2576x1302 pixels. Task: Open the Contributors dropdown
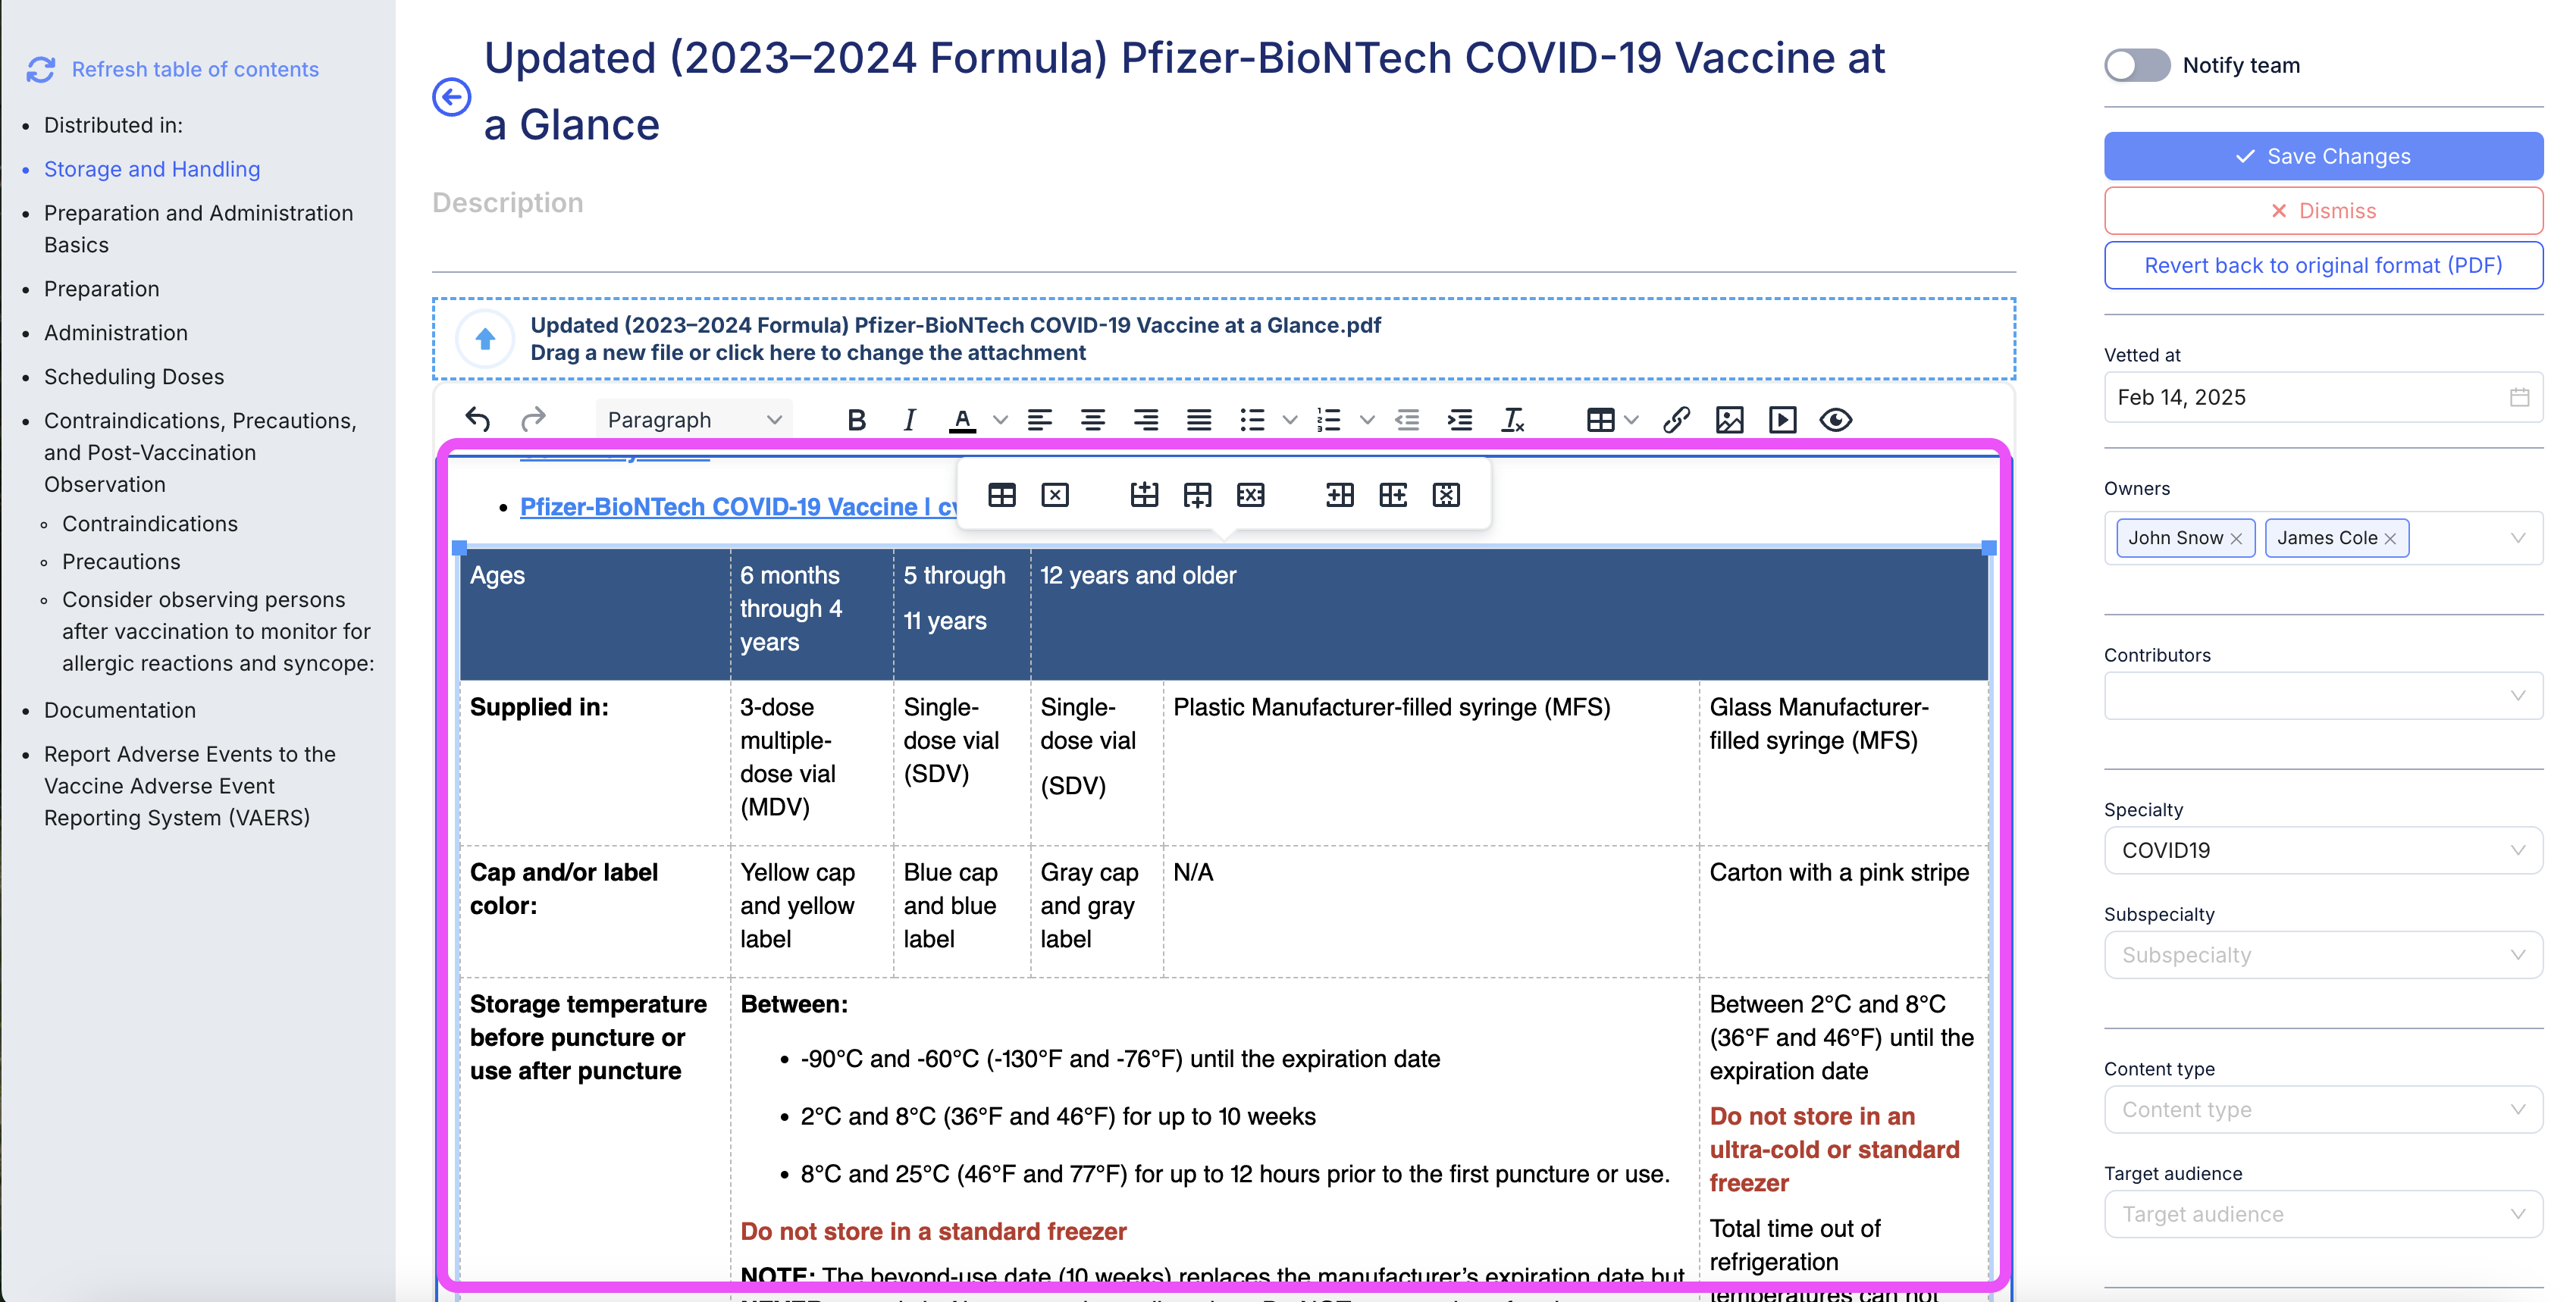tap(2323, 695)
